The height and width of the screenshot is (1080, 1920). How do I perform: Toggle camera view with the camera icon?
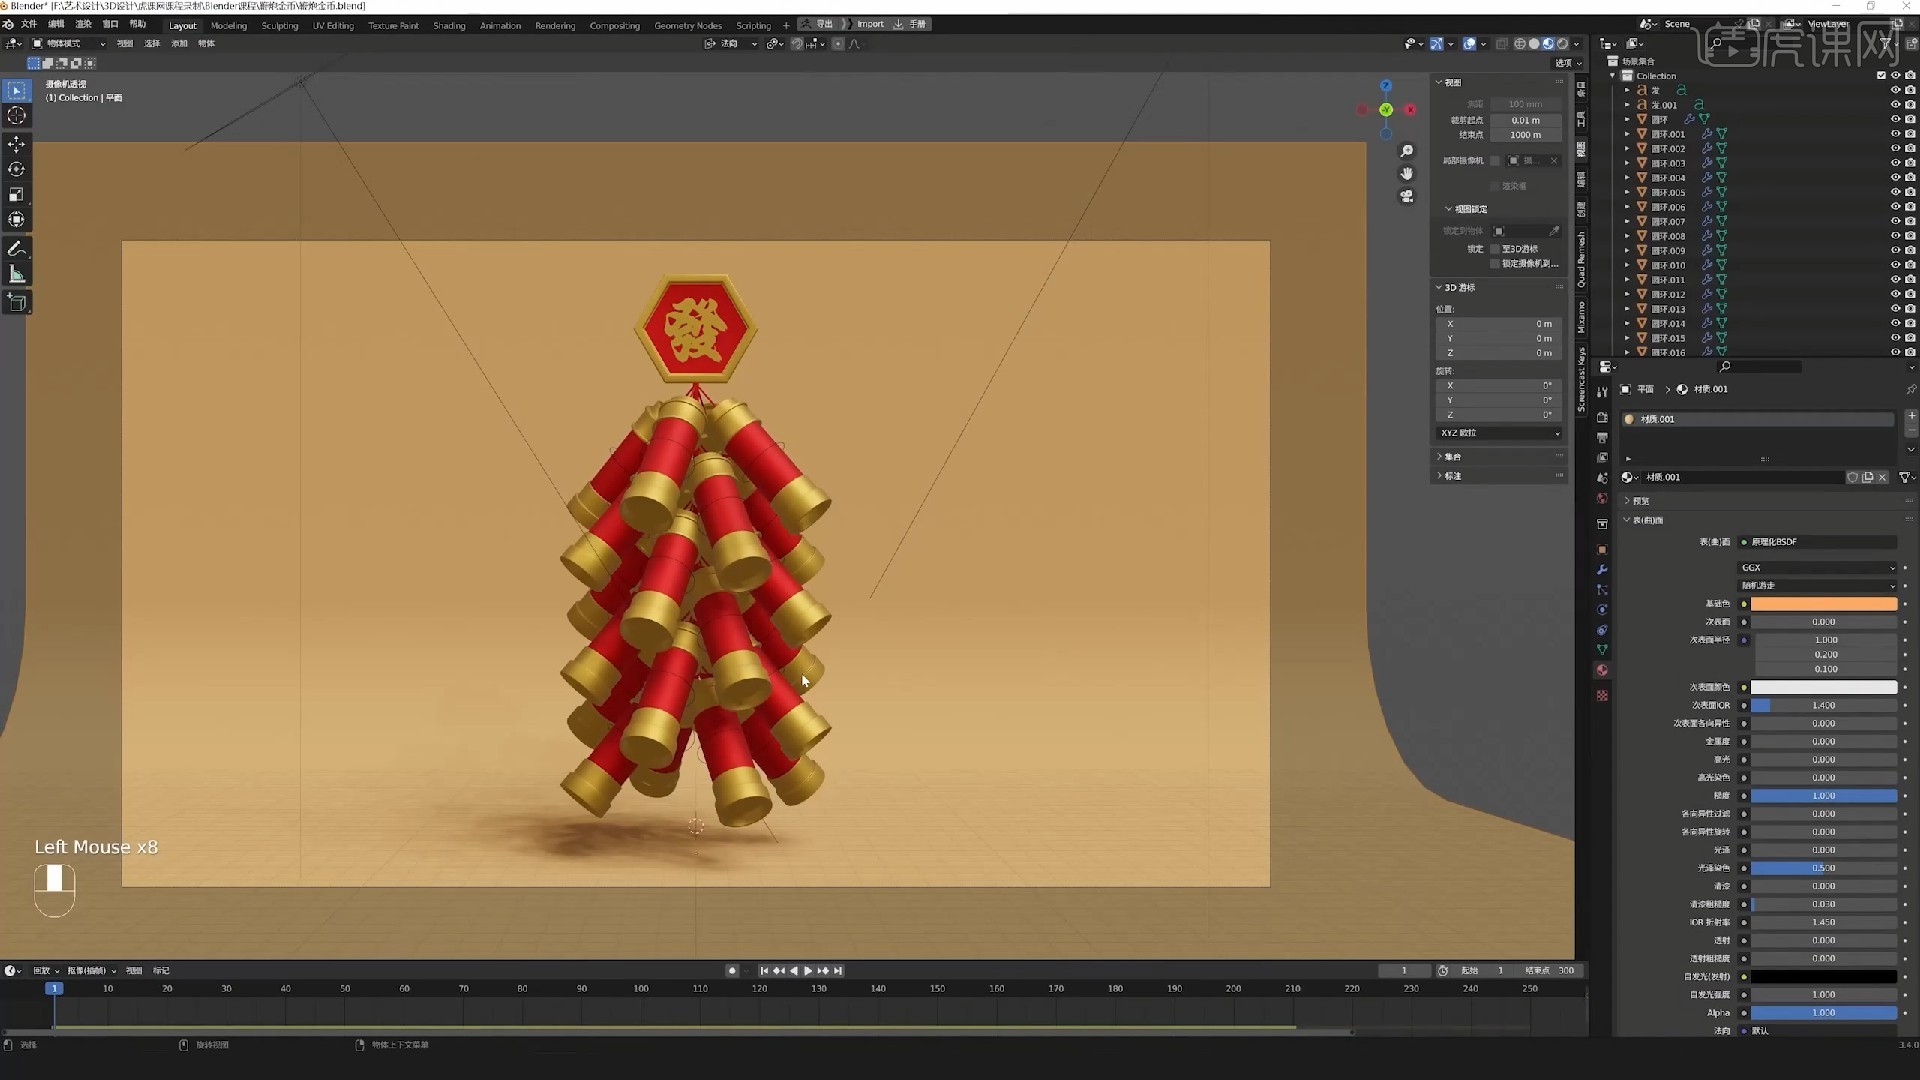(1407, 197)
